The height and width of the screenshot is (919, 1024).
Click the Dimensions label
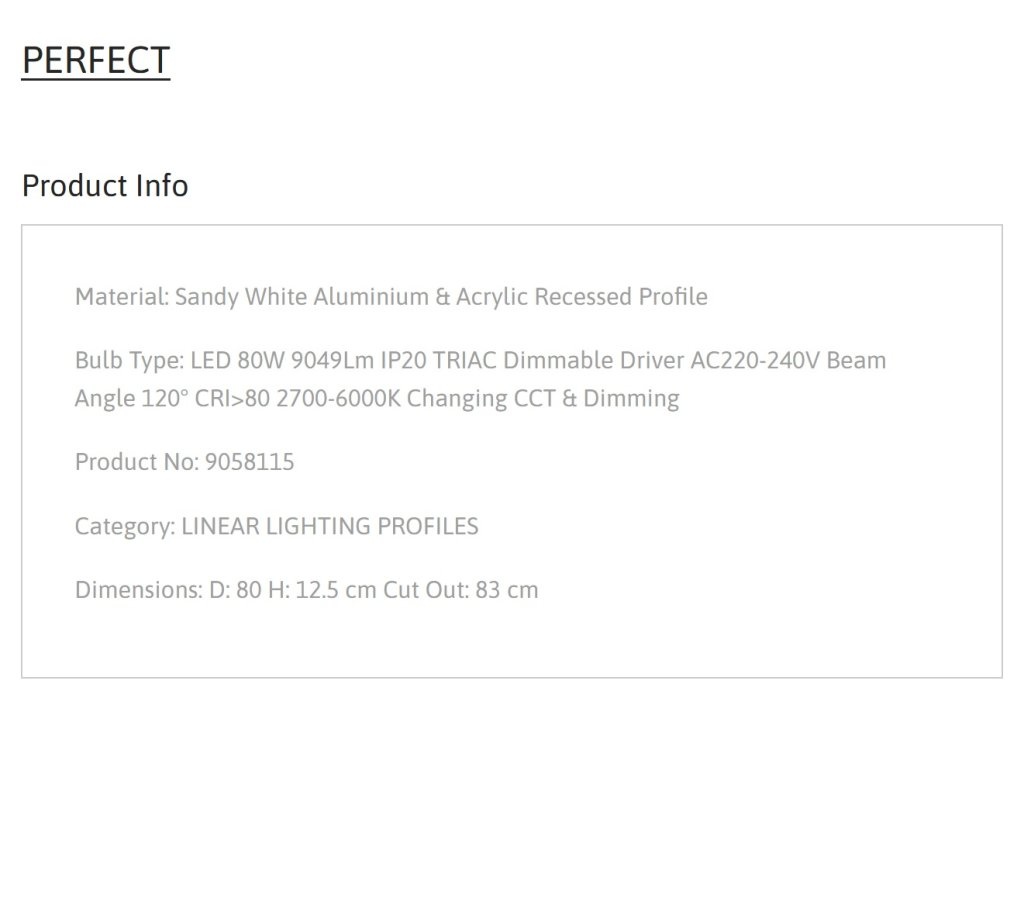click(139, 590)
